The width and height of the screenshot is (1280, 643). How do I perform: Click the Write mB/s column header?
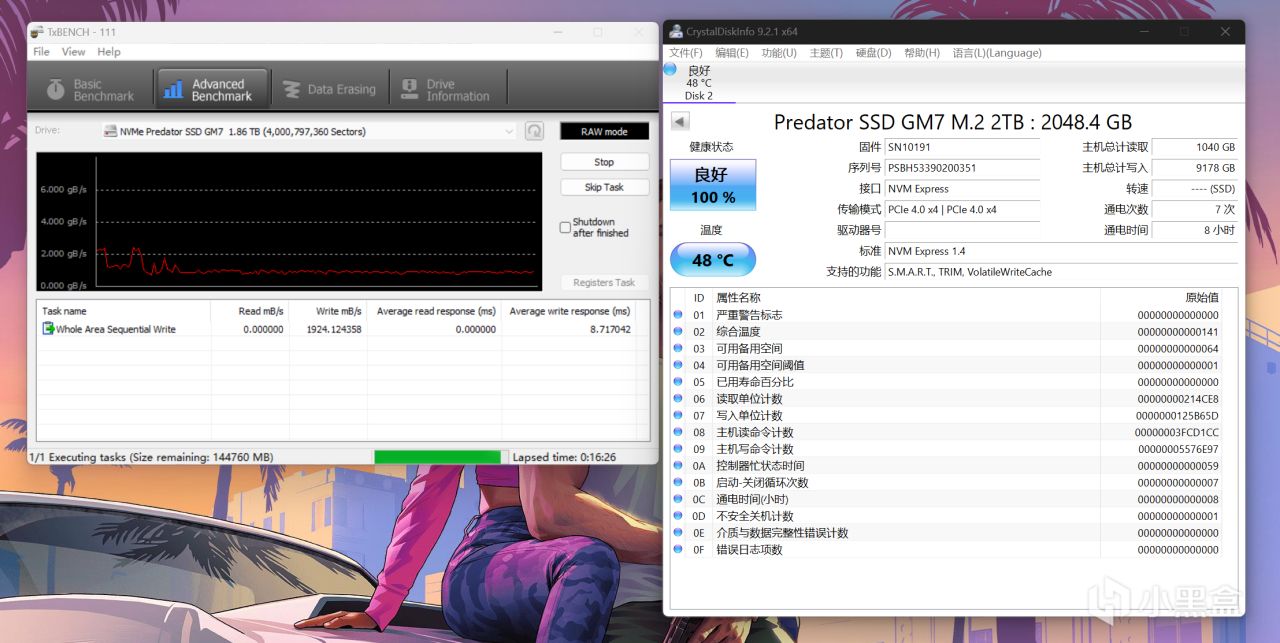(328, 311)
